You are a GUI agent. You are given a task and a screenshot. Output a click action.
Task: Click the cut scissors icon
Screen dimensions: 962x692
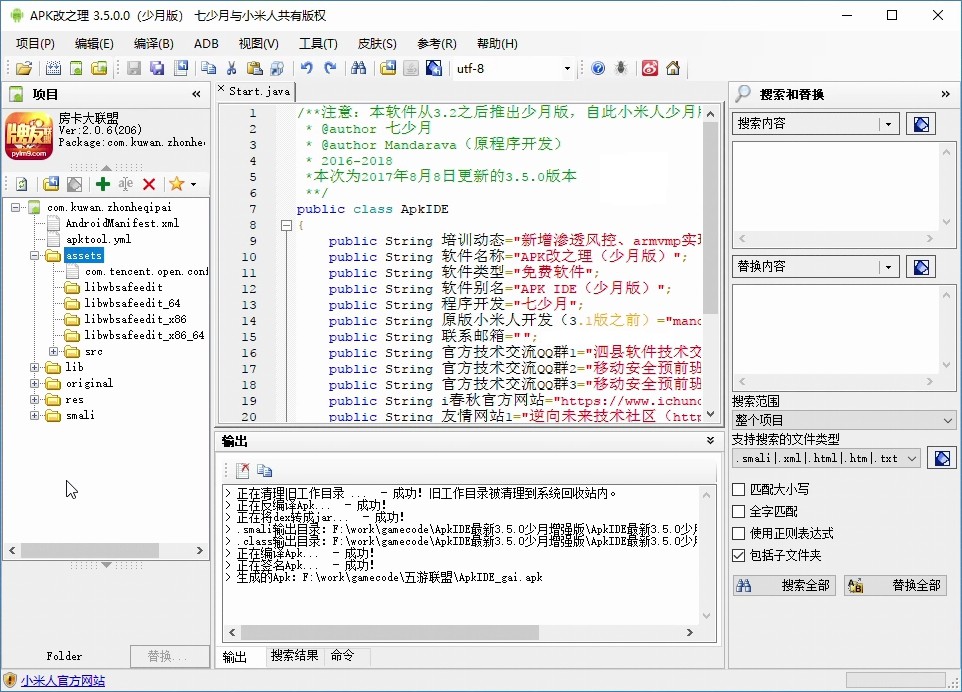(x=231, y=68)
